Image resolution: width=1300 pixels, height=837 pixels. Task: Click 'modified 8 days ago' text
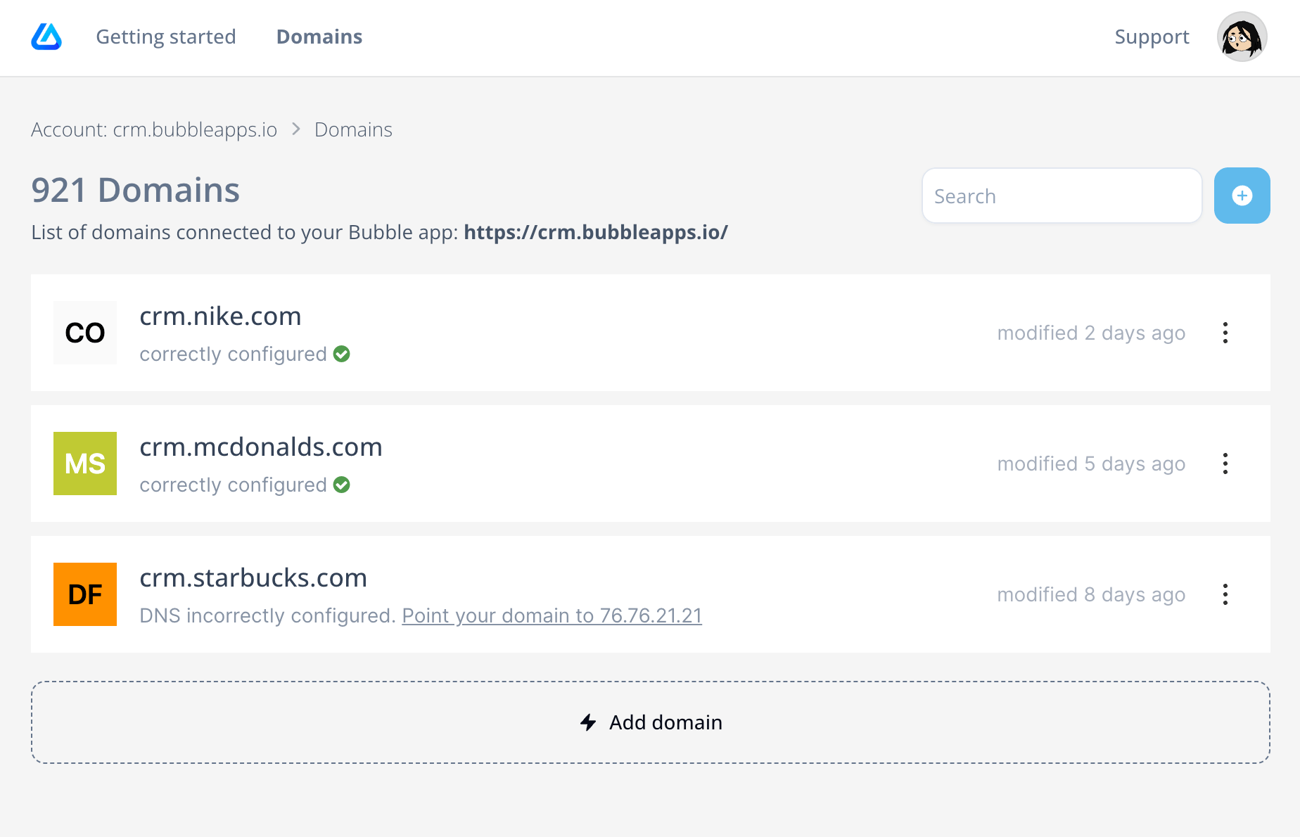pos(1091,595)
